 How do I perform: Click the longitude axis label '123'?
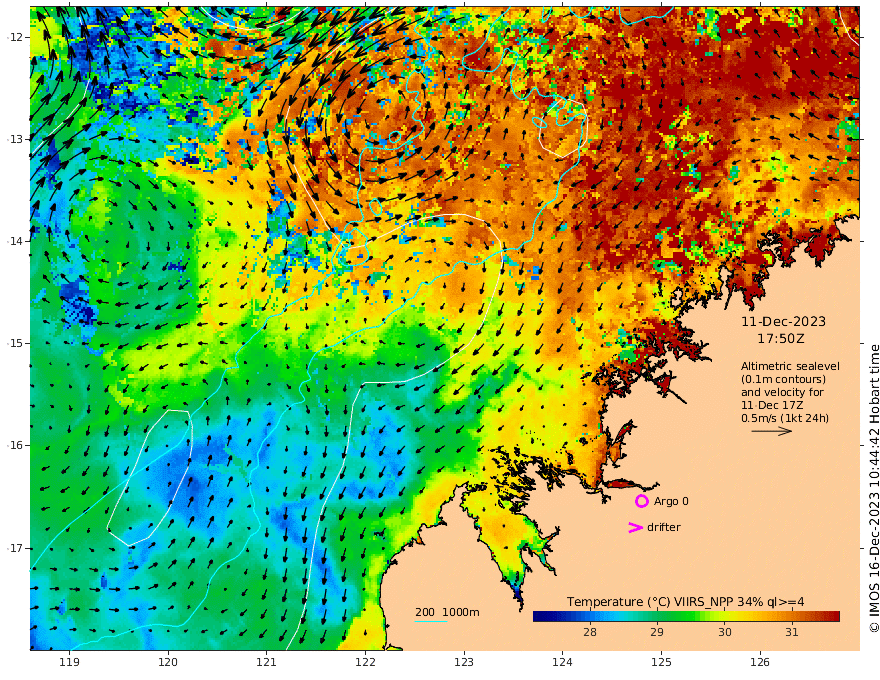(x=464, y=663)
